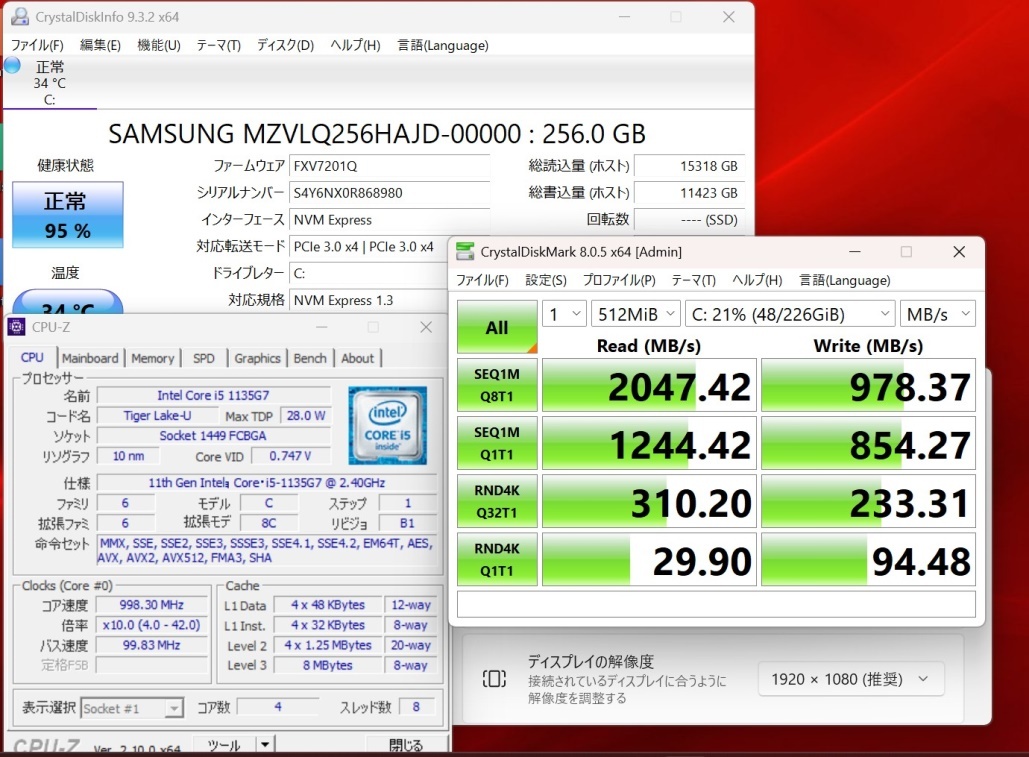Click the RND4K Q1T1 read result 29.90

[649, 559]
